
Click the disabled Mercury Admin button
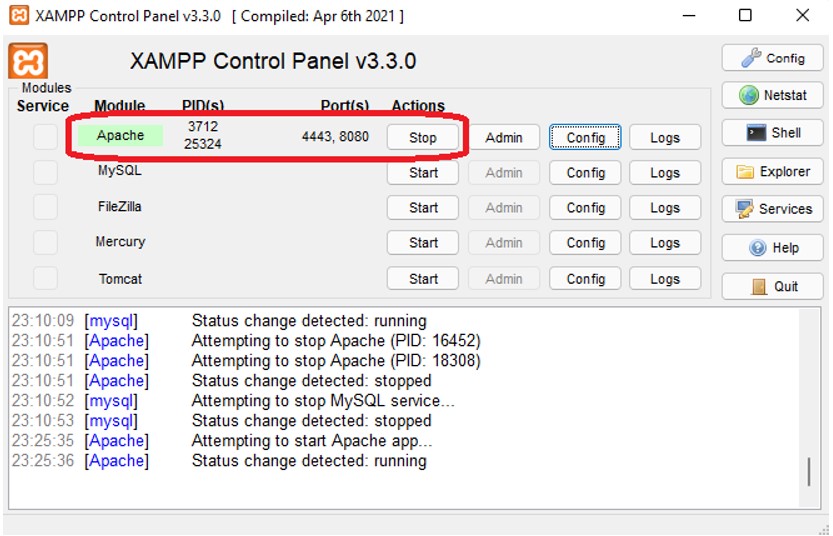(x=504, y=243)
